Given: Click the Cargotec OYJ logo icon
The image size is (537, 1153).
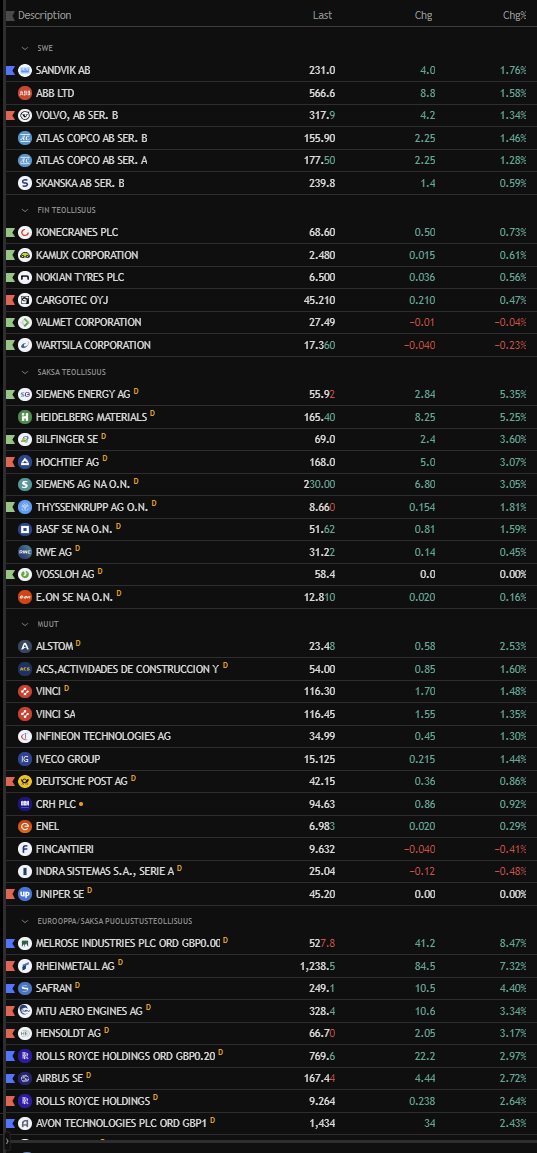Looking at the screenshot, I should [24, 300].
